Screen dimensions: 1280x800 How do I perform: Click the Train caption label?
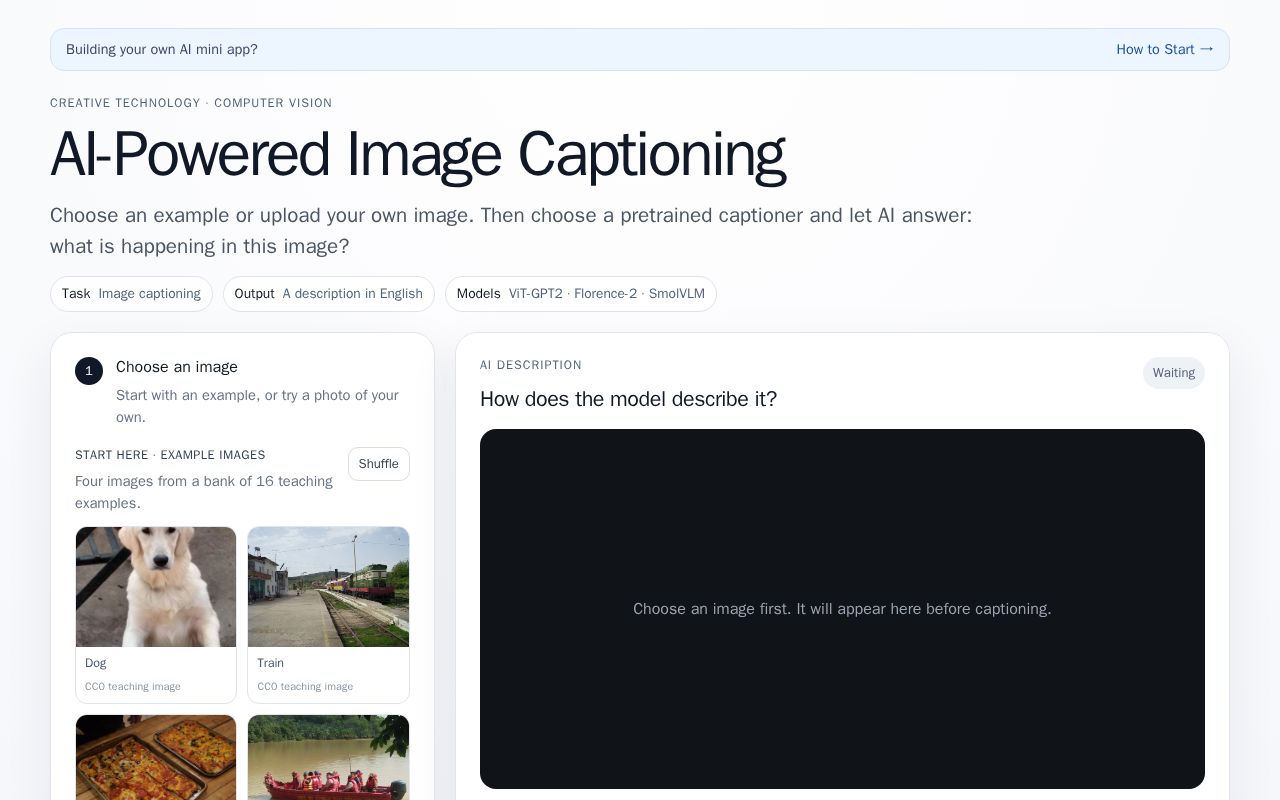click(270, 663)
